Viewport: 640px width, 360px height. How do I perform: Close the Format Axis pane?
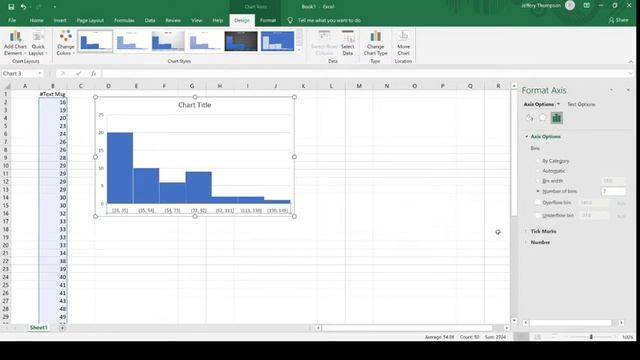628,90
